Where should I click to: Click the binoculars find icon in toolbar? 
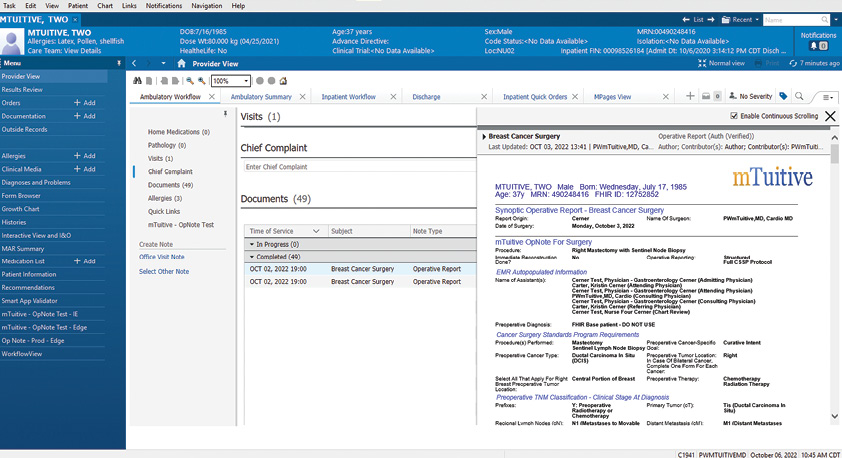(x=137, y=81)
